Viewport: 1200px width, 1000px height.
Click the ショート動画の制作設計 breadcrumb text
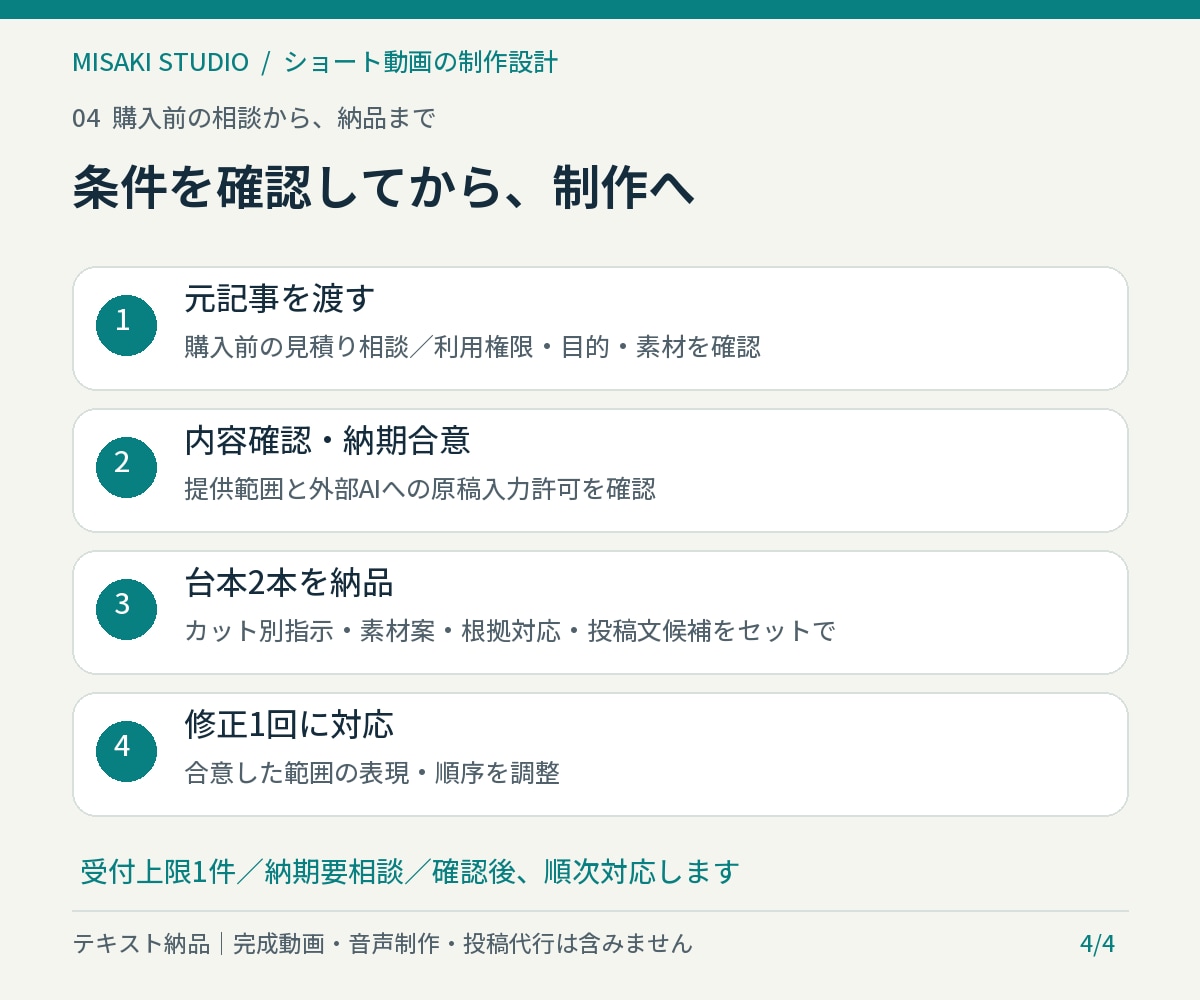point(421,62)
